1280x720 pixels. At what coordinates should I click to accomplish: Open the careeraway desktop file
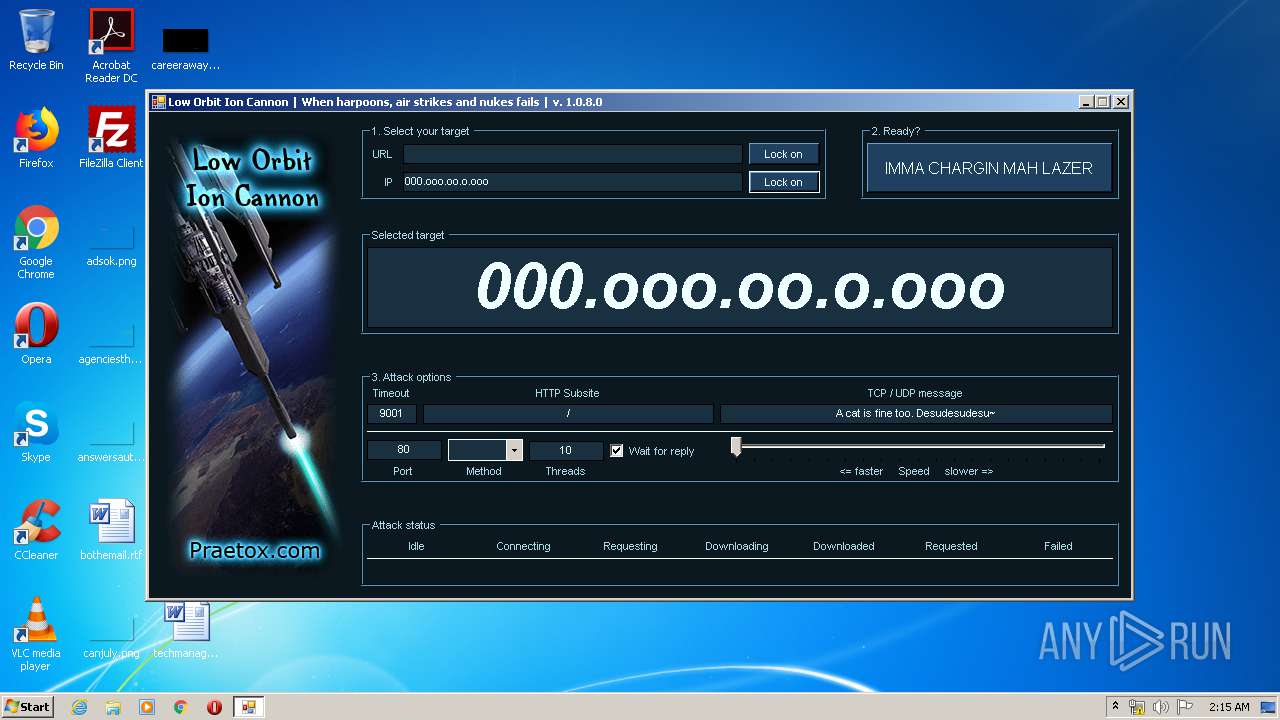click(186, 49)
